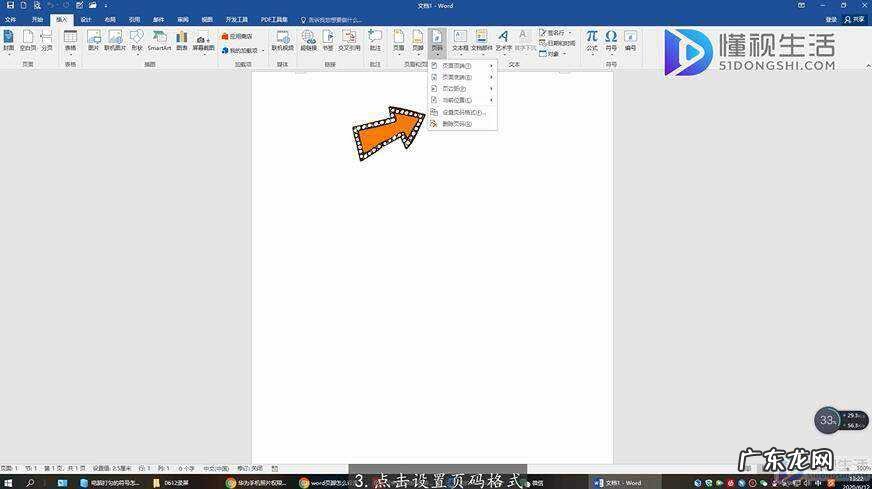Click the 超链接 hyperlink icon
The image size is (872, 489).
309,40
